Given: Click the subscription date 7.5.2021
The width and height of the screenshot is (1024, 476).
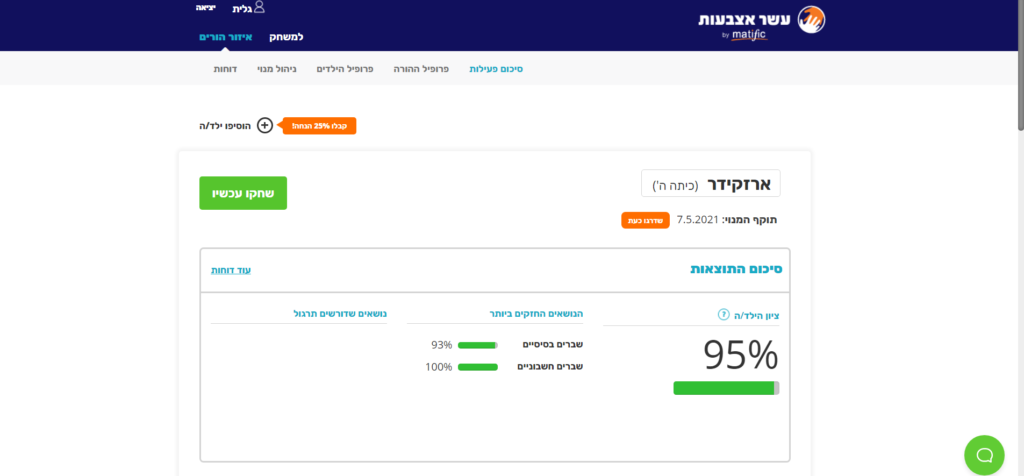Looking at the screenshot, I should click(x=697, y=220).
